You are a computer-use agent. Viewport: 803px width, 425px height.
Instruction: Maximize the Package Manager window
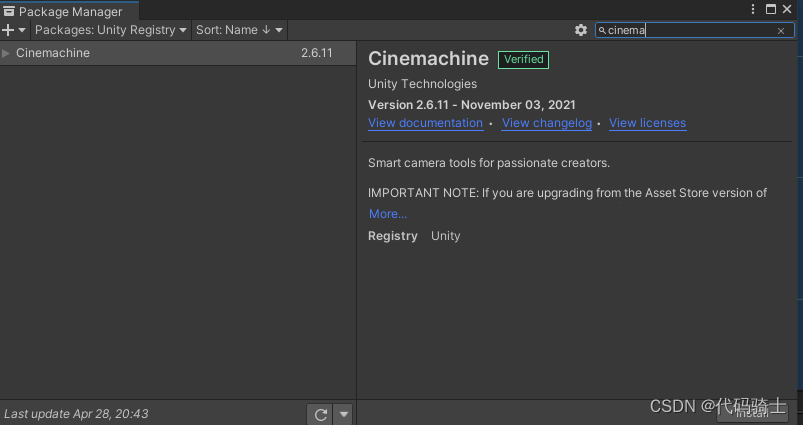pyautogui.click(x=771, y=9)
